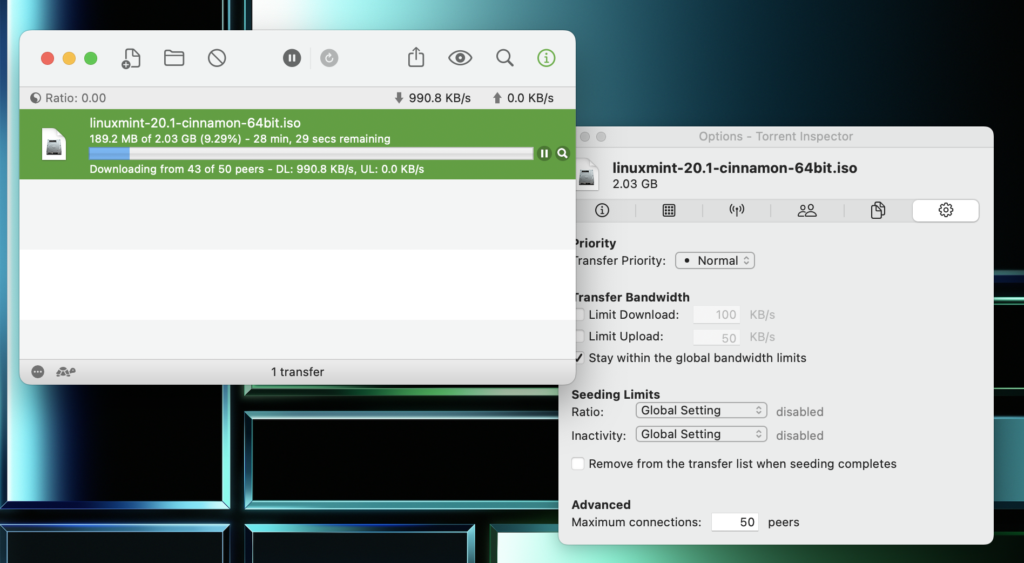Open the toolbar search icon
Viewport: 1024px width, 563px height.
click(504, 58)
